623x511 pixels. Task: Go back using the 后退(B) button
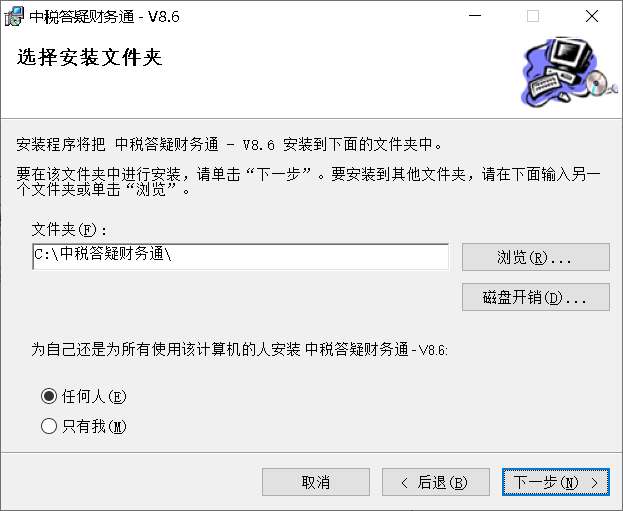[436, 482]
